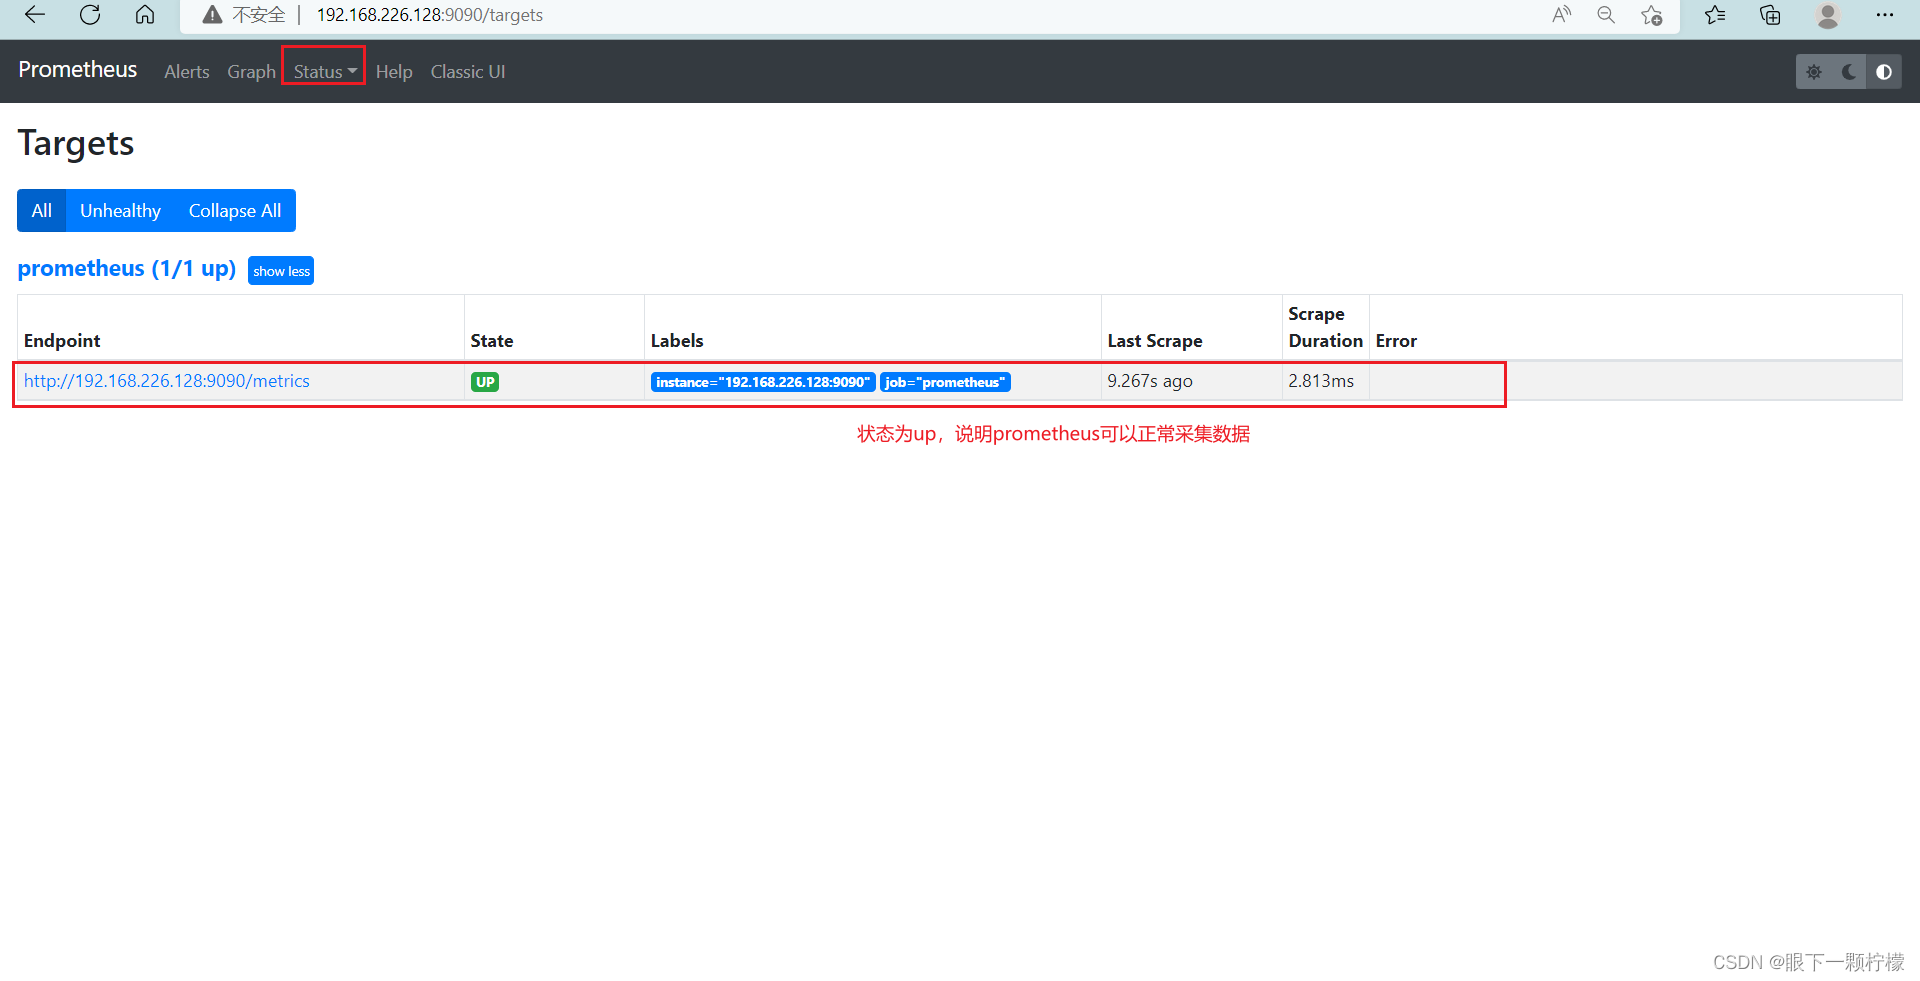
Task: Click the green UP state badge
Action: click(x=485, y=382)
